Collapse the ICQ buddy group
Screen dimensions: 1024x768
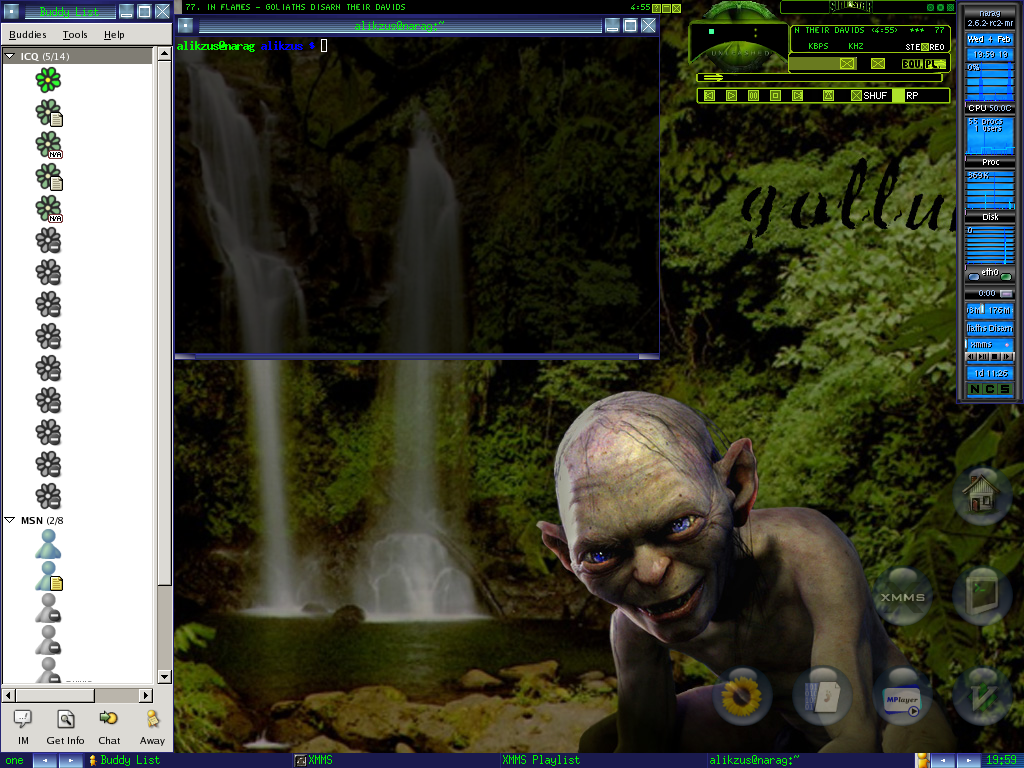(10, 56)
